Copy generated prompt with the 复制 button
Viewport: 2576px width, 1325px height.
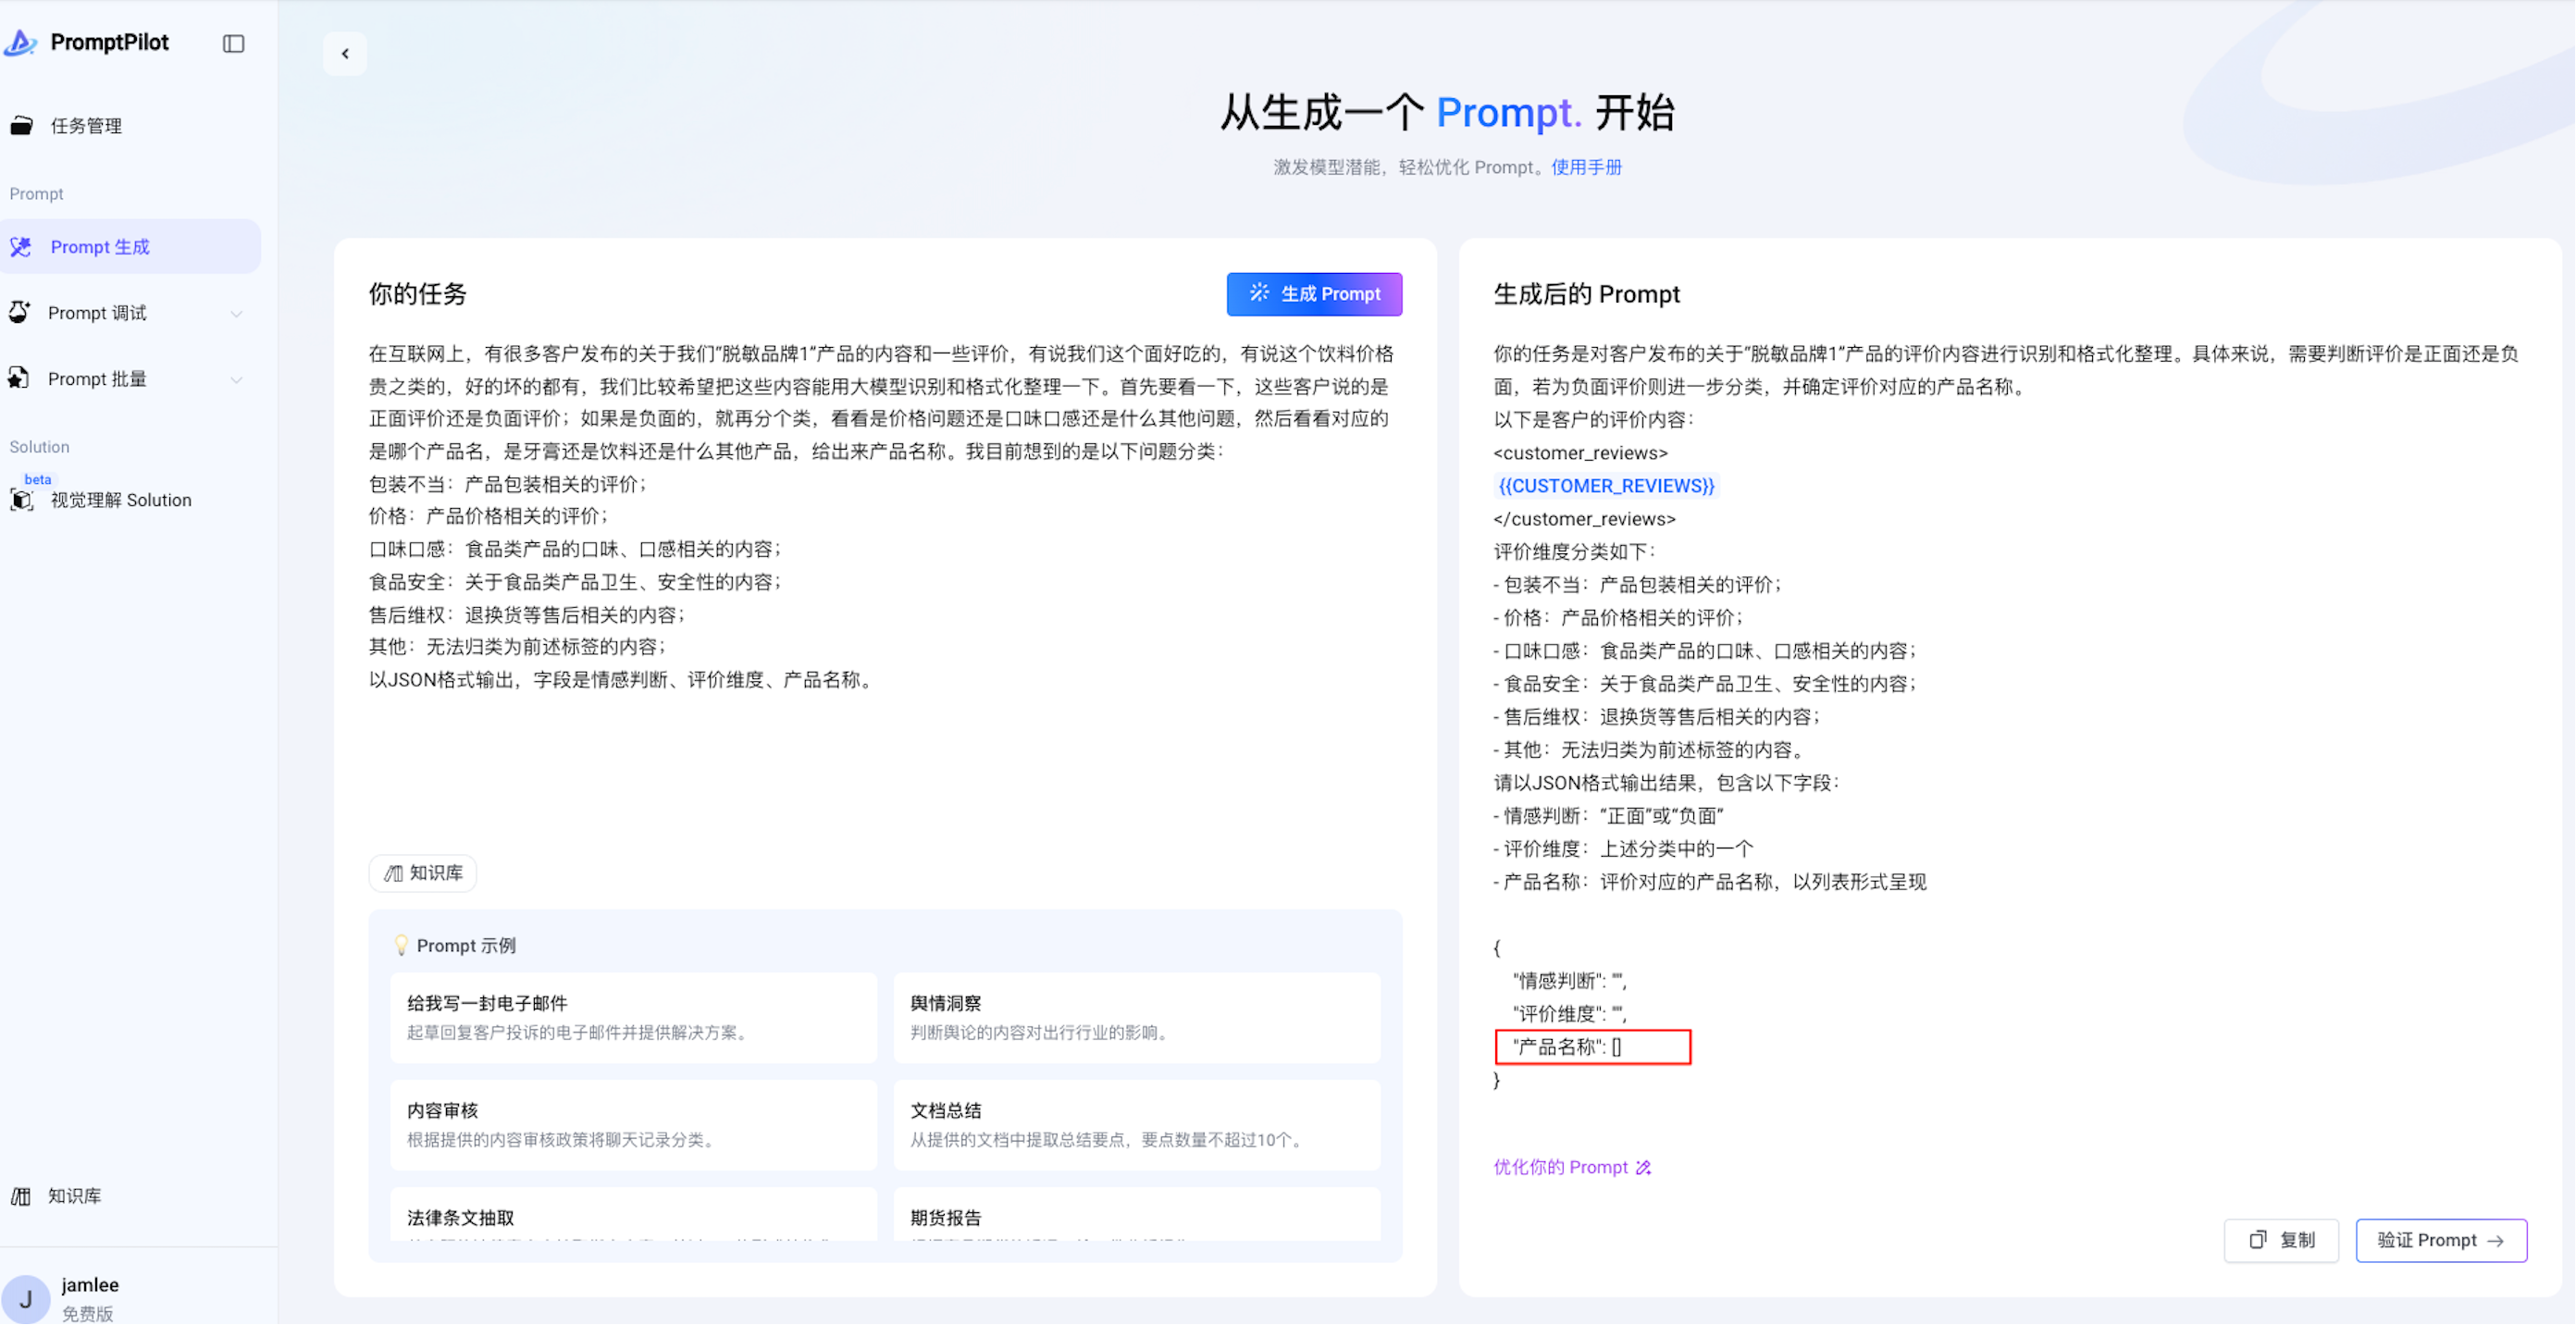2281,1240
